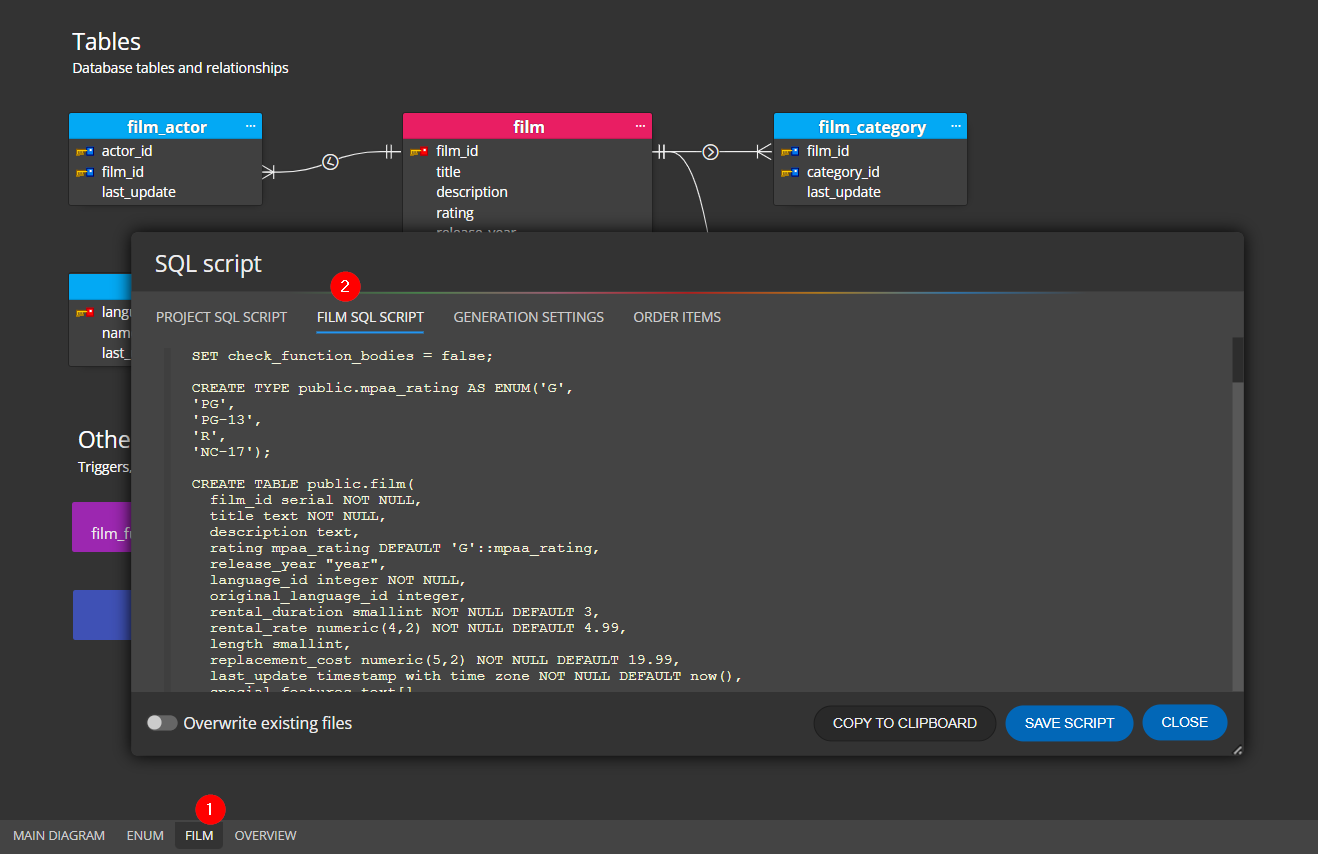Click Copy to Clipboard button
Image resolution: width=1318 pixels, height=854 pixels.
[x=904, y=723]
